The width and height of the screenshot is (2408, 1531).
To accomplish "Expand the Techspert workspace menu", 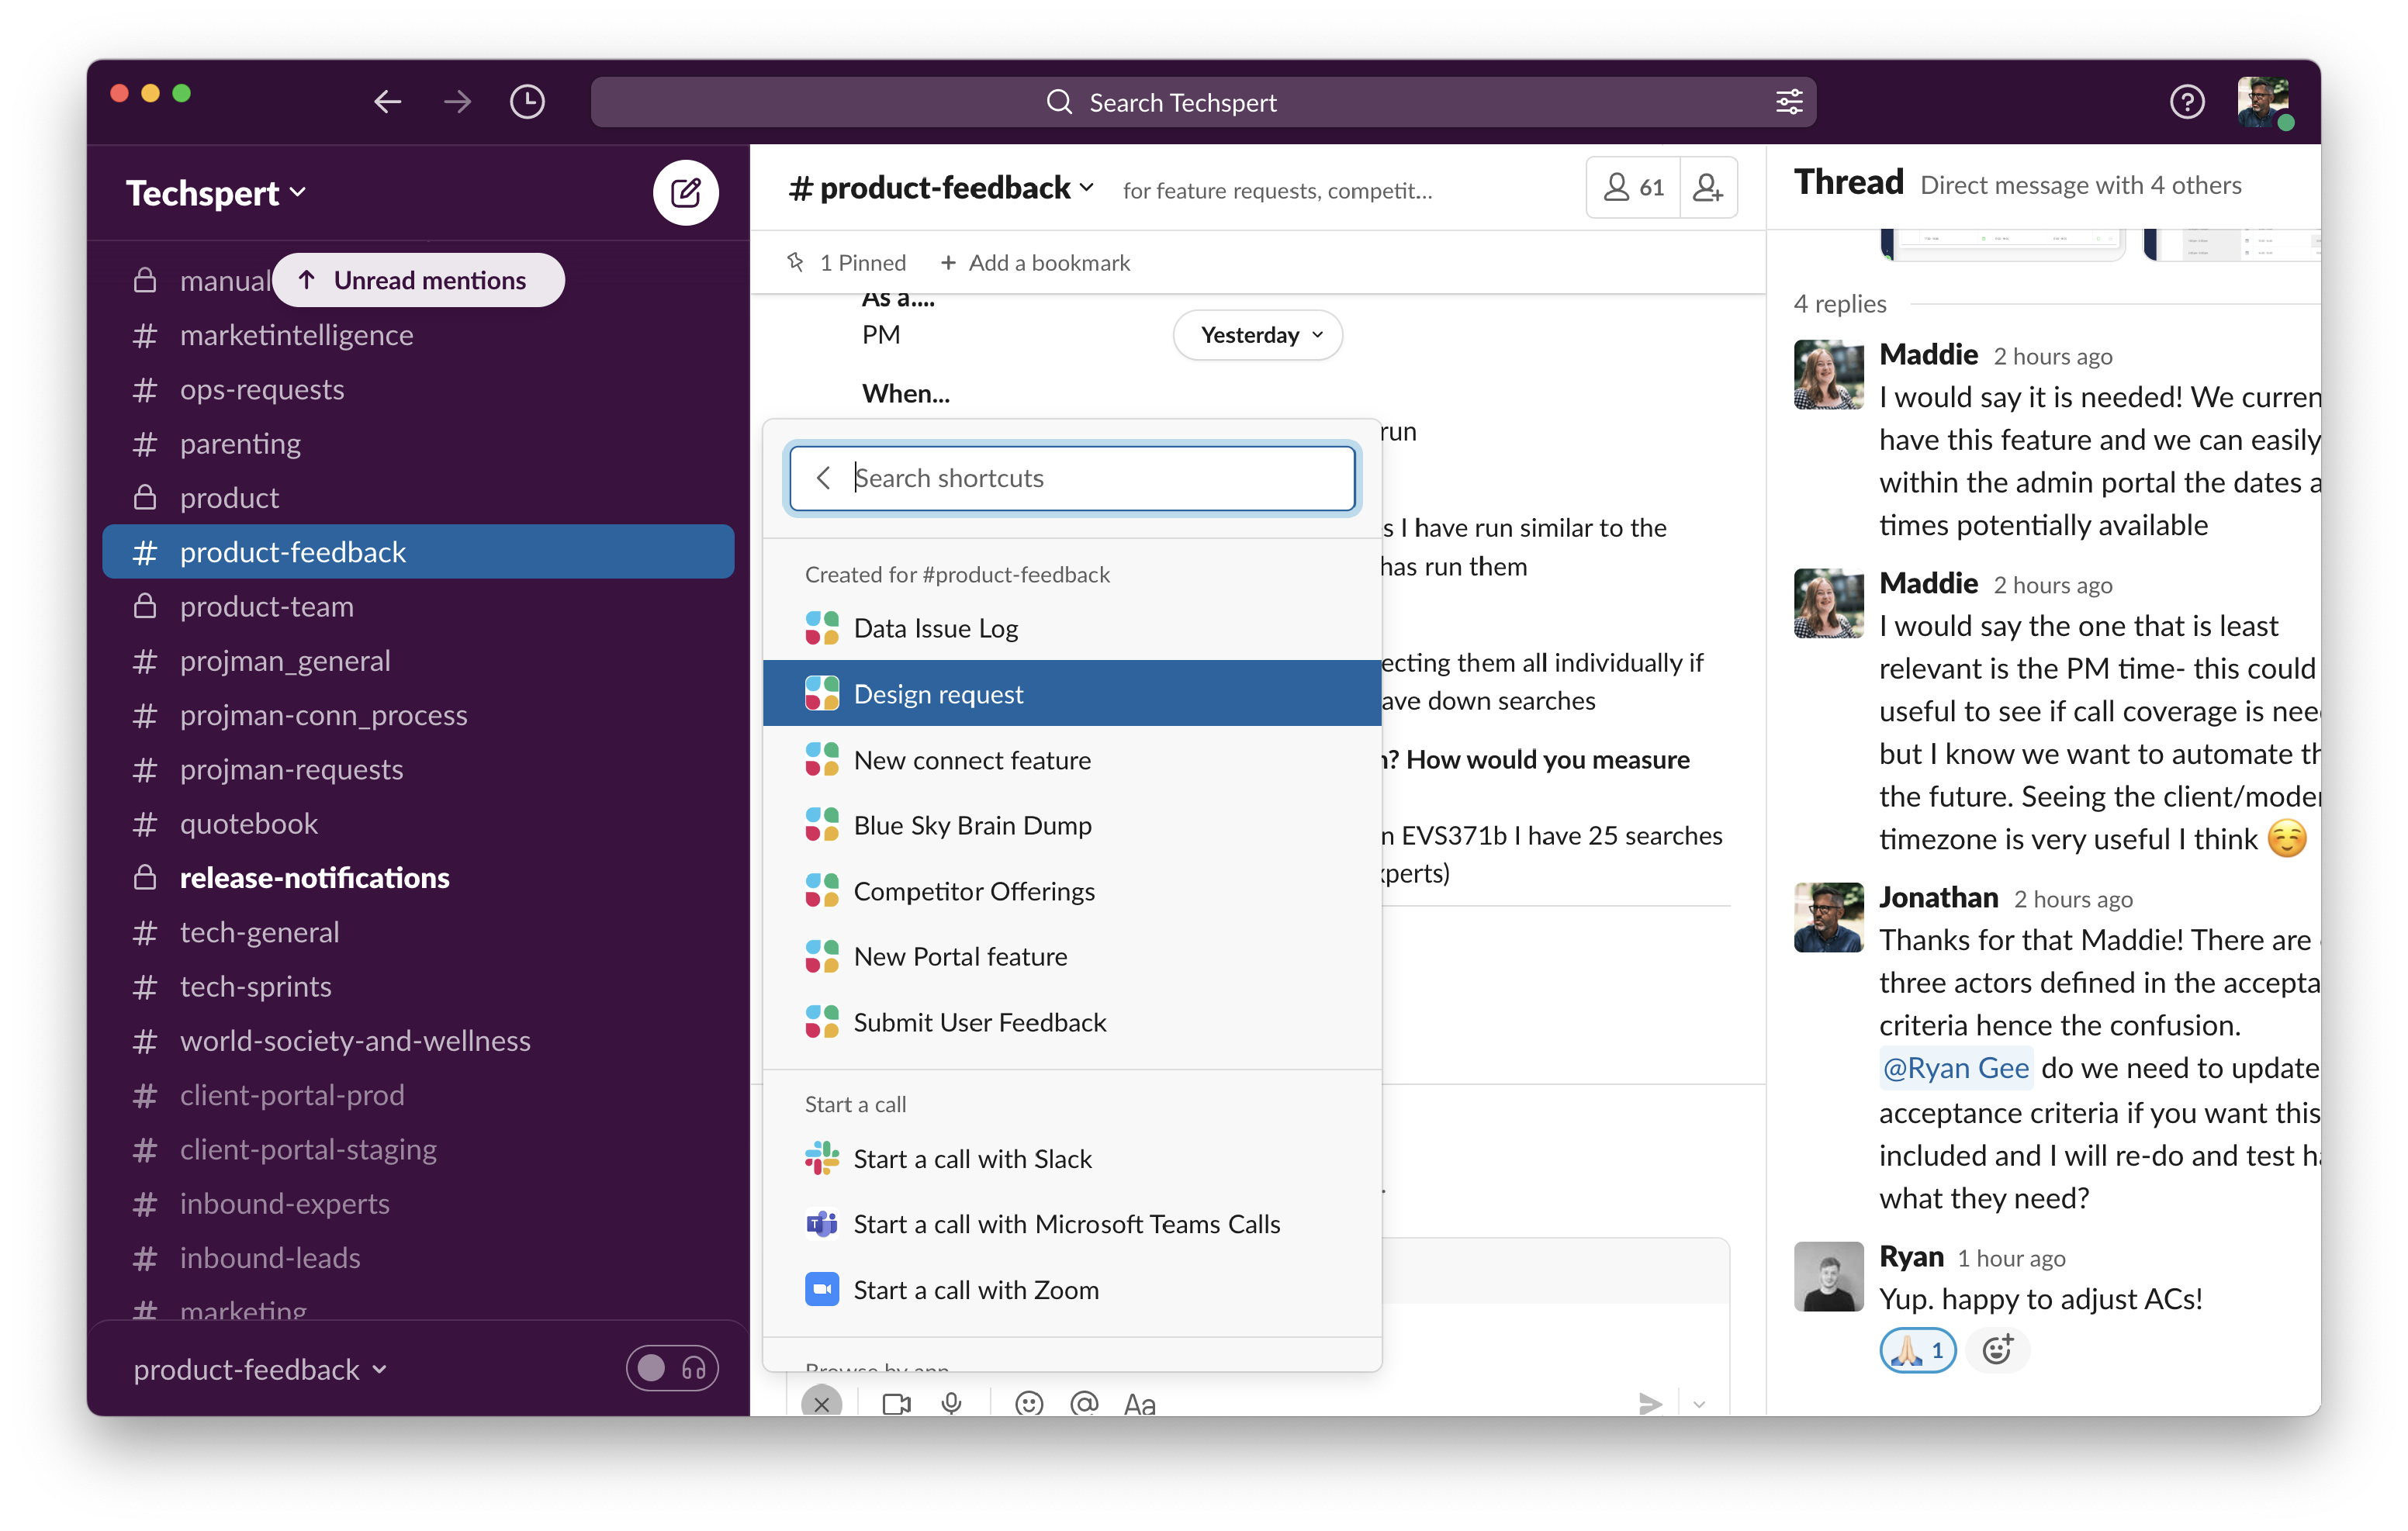I will pos(215,192).
